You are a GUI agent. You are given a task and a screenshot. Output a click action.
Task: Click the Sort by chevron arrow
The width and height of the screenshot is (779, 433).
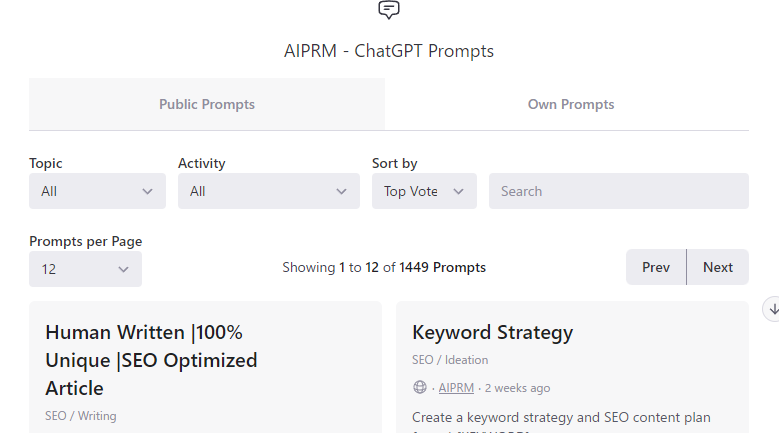[458, 191]
